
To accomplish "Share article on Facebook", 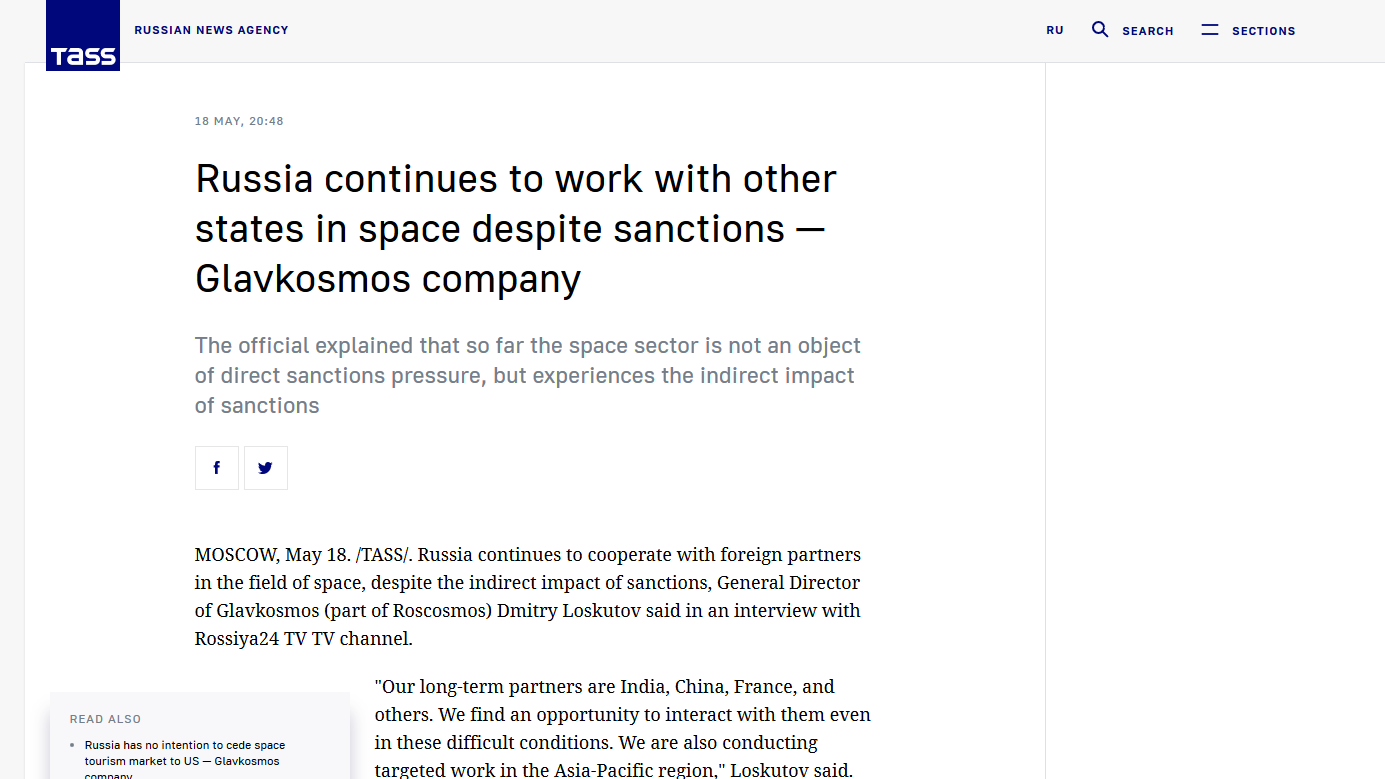I will [x=217, y=468].
